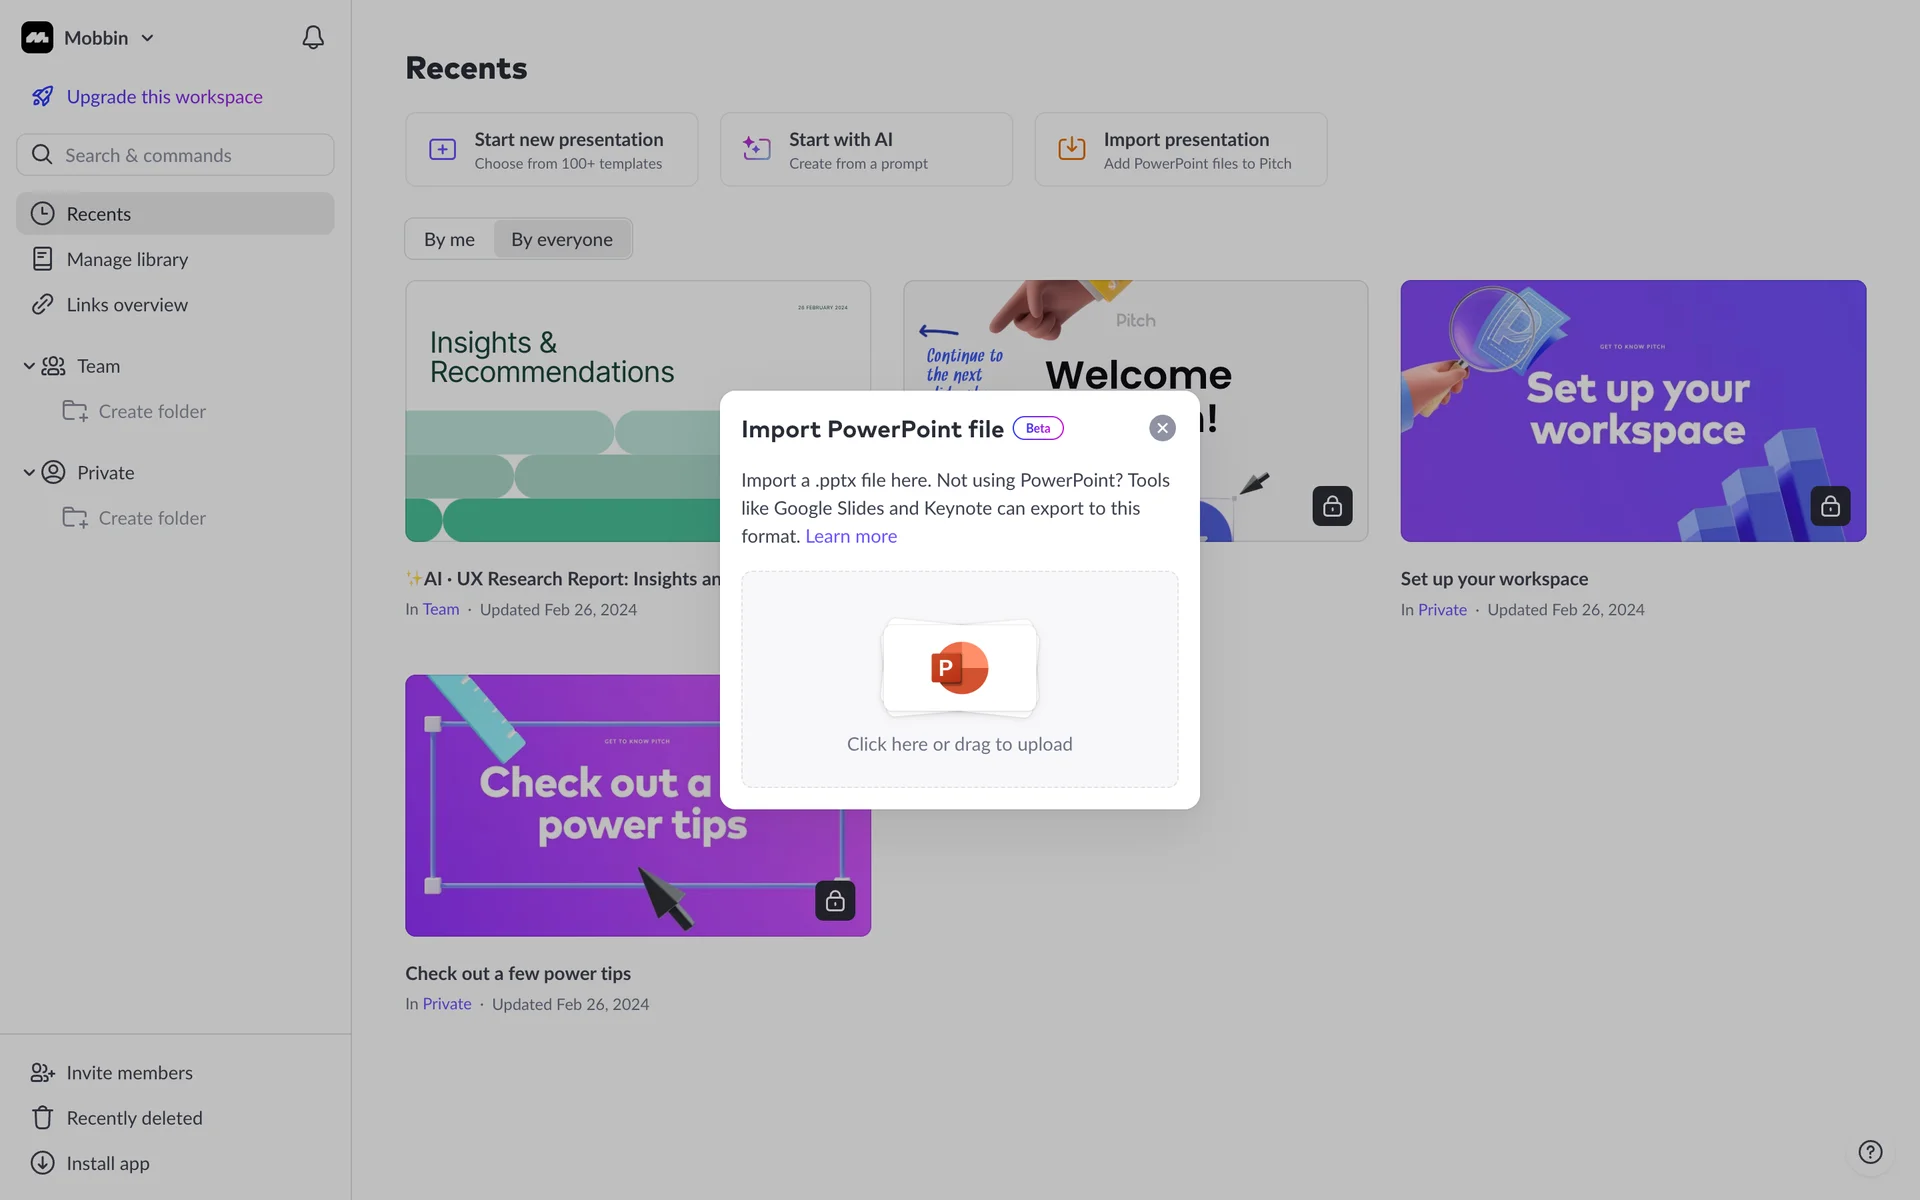This screenshot has width=1920, height=1200.
Task: Close the Import PowerPoint file dialog
Action: tap(1162, 428)
